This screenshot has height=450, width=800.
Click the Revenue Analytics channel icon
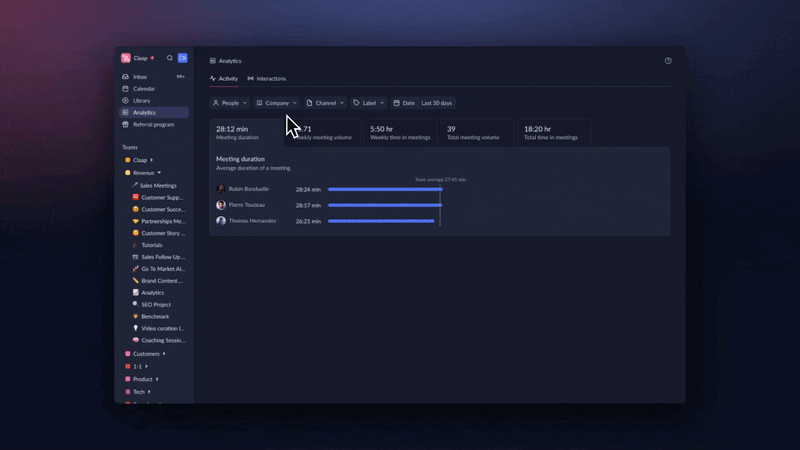tap(135, 292)
